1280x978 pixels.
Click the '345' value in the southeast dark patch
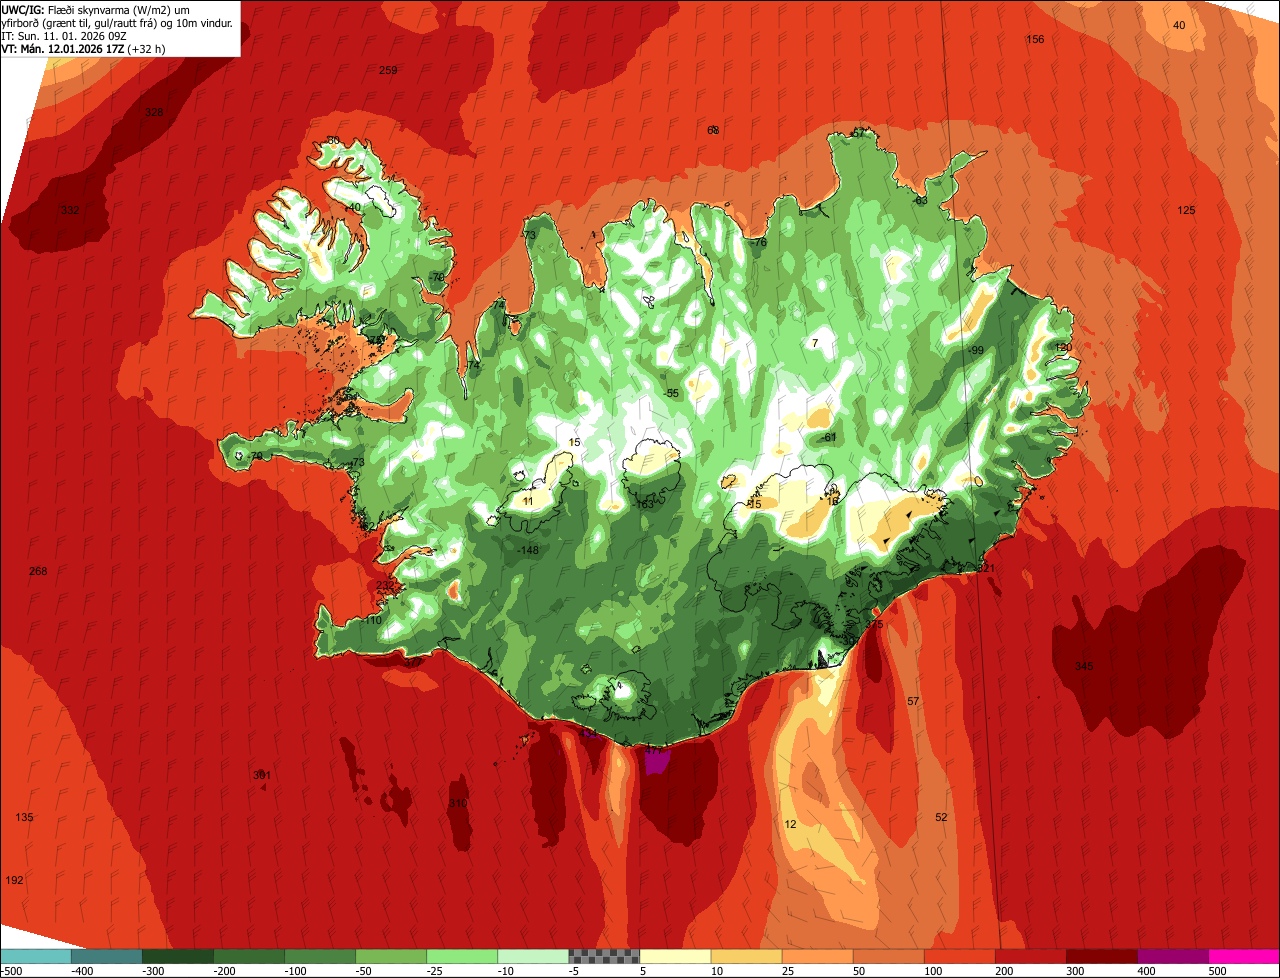(x=1084, y=666)
